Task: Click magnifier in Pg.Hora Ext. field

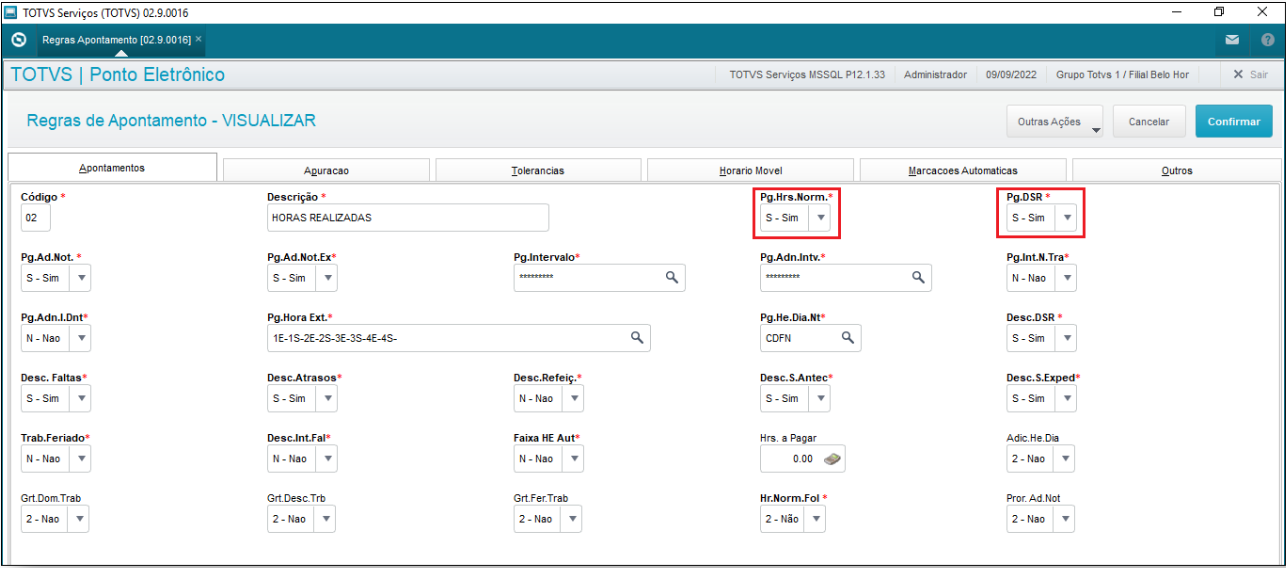Action: (x=636, y=337)
